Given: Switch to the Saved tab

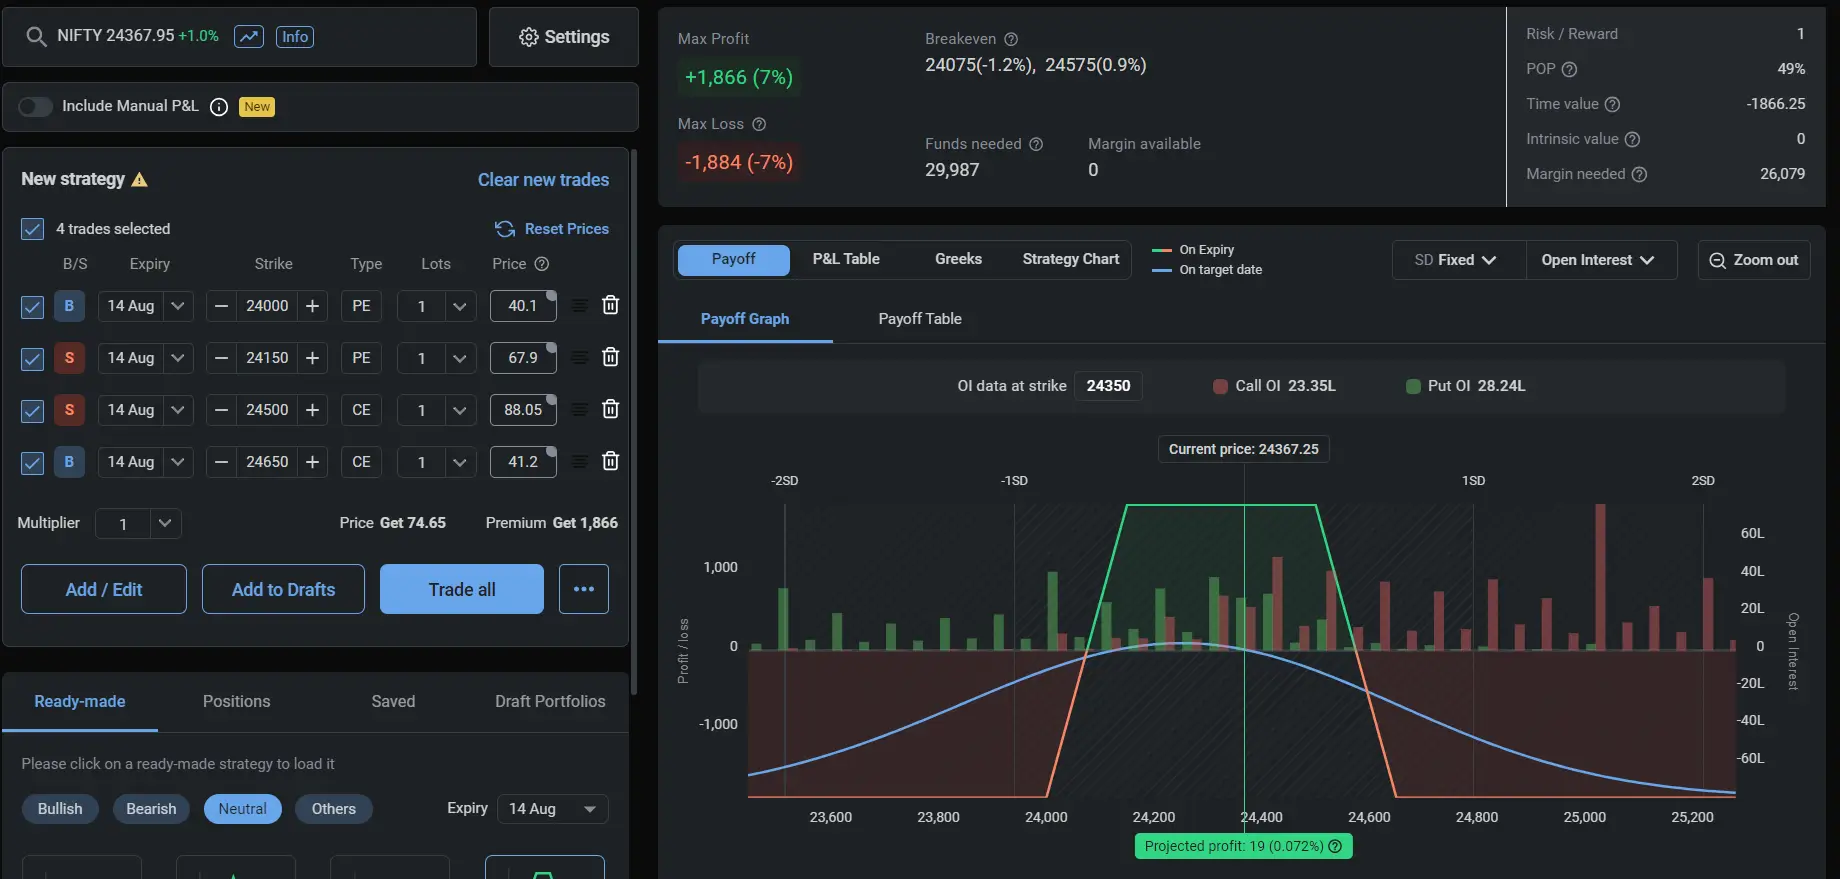Looking at the screenshot, I should coord(393,702).
